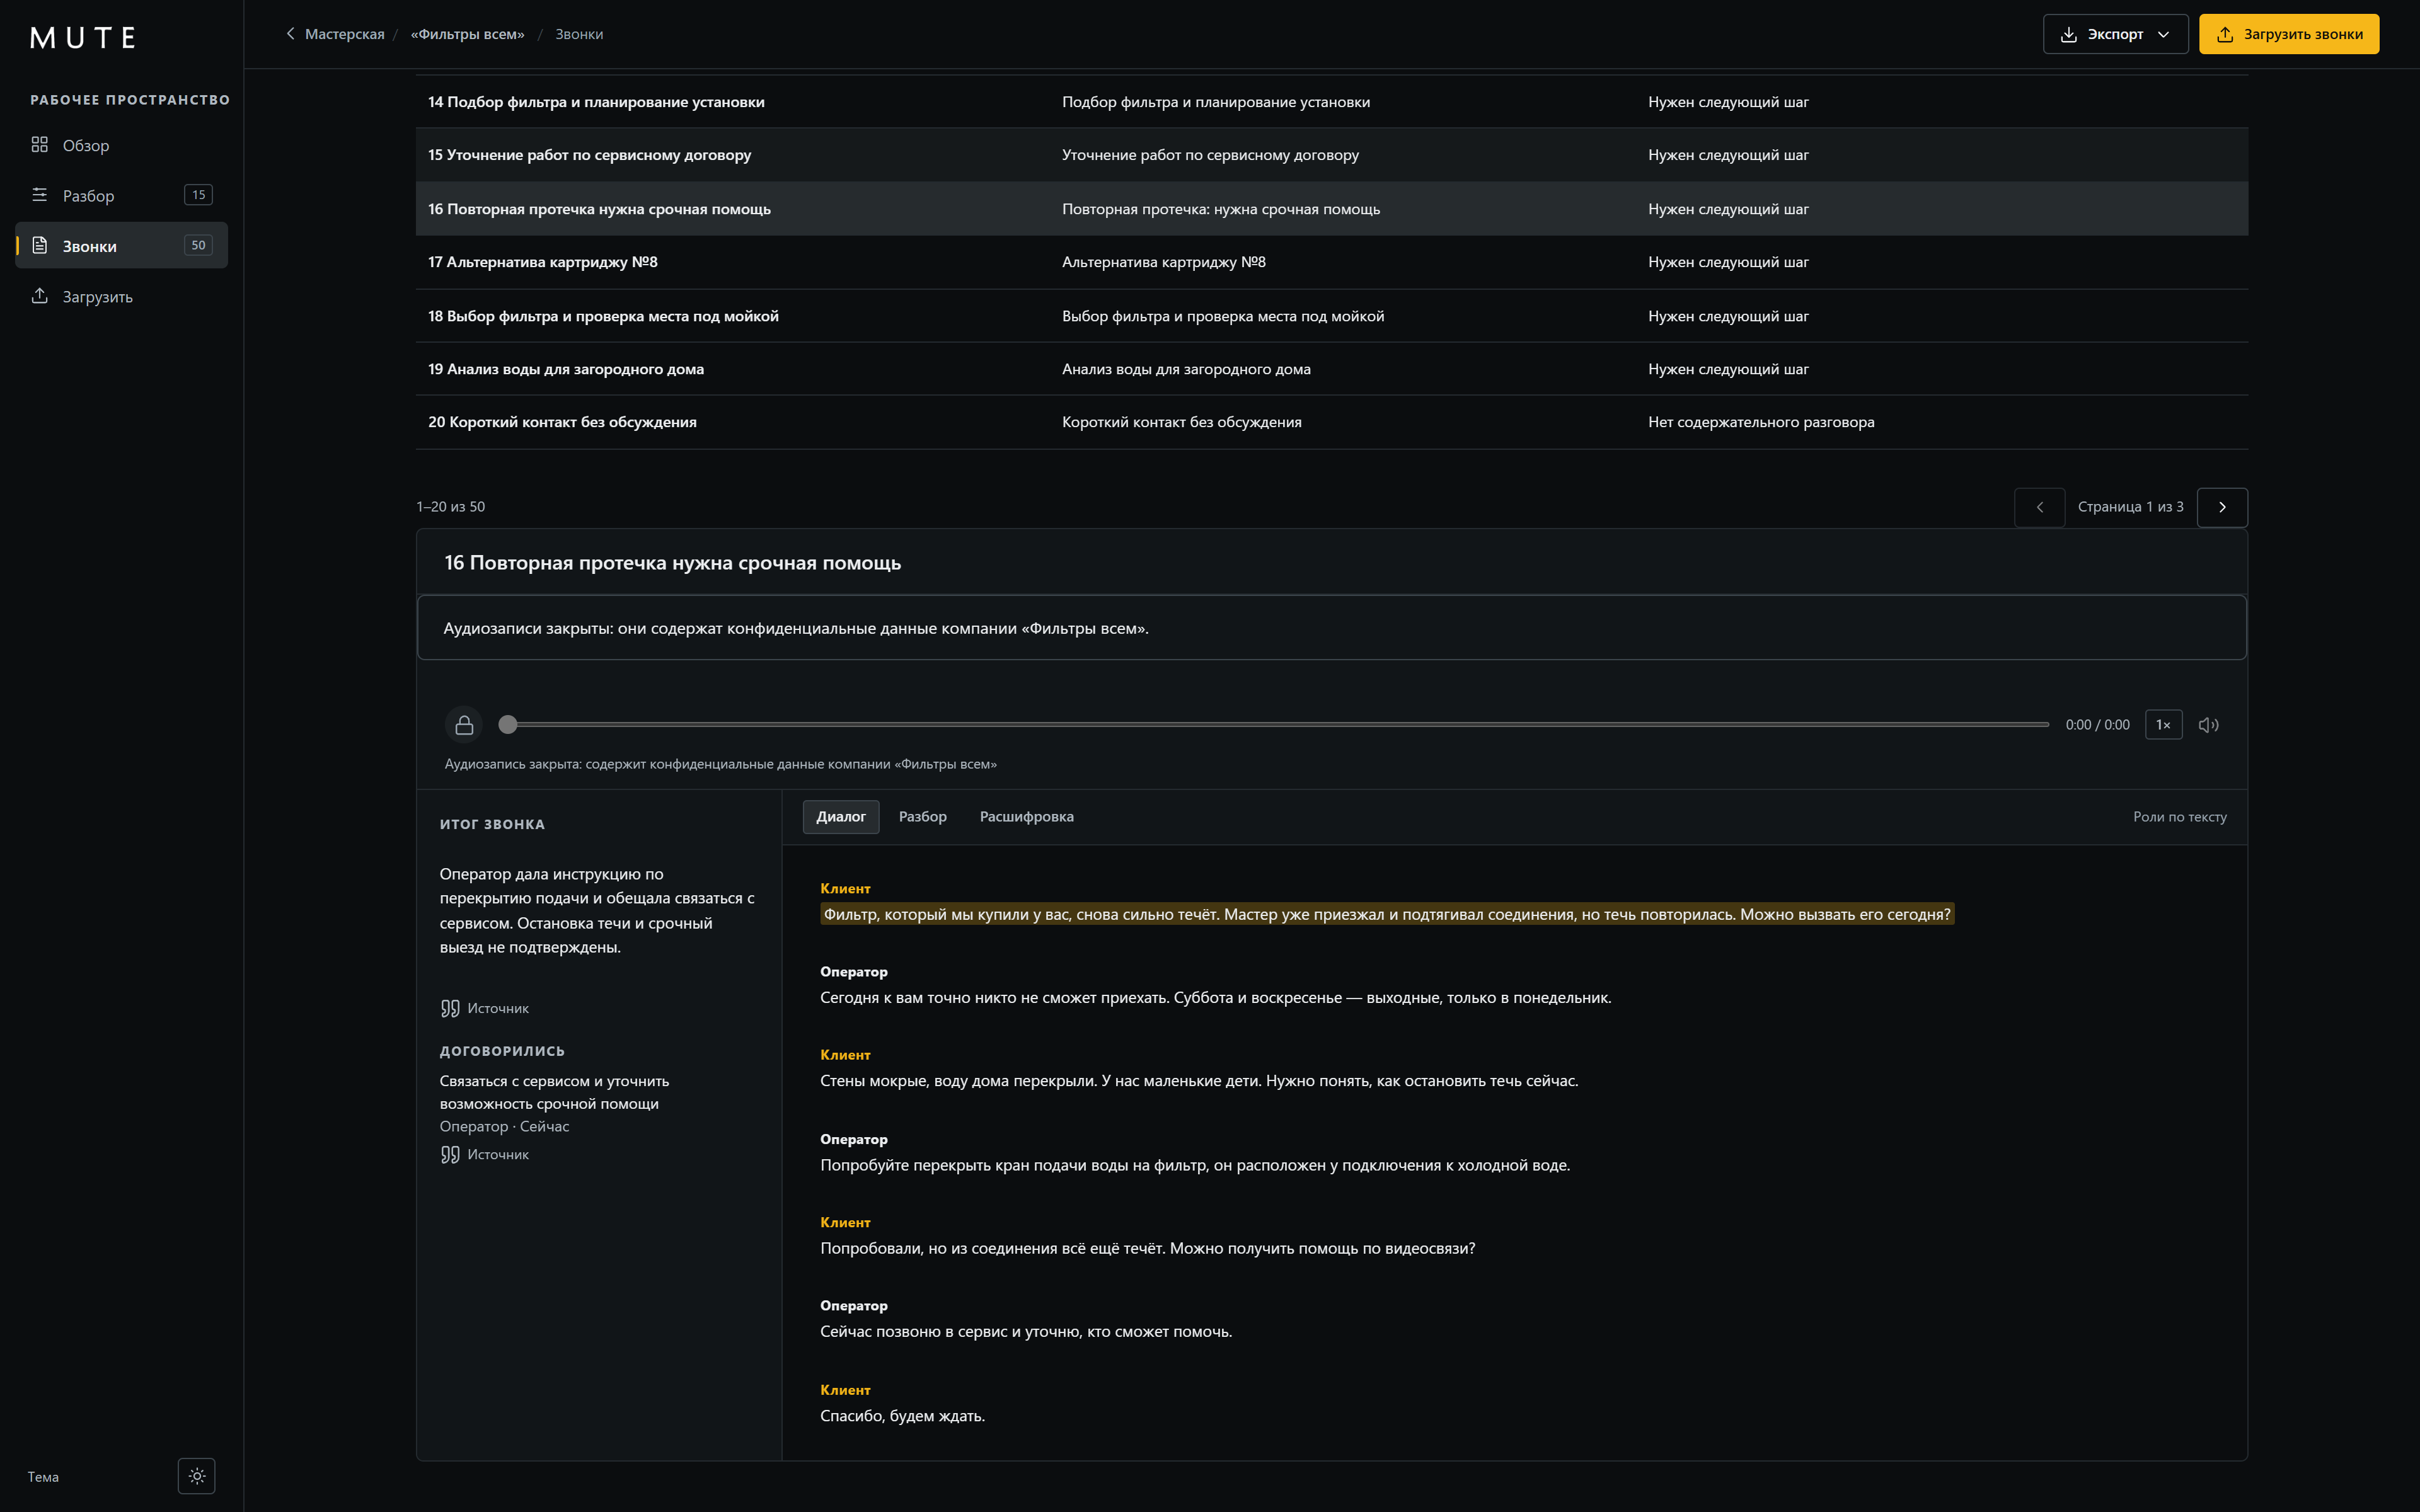The height and width of the screenshot is (1512, 2420).
Task: Go to the previous page of calls
Action: (2040, 507)
